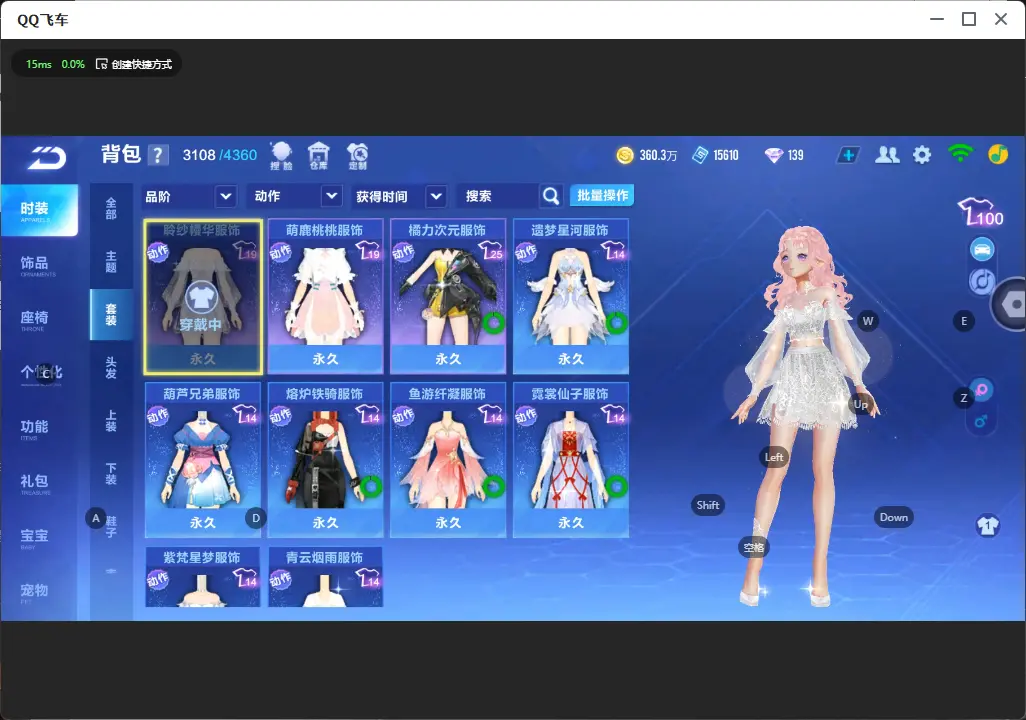Click the blue plus recharge button
Image resolution: width=1026 pixels, height=720 pixels.
tap(848, 155)
